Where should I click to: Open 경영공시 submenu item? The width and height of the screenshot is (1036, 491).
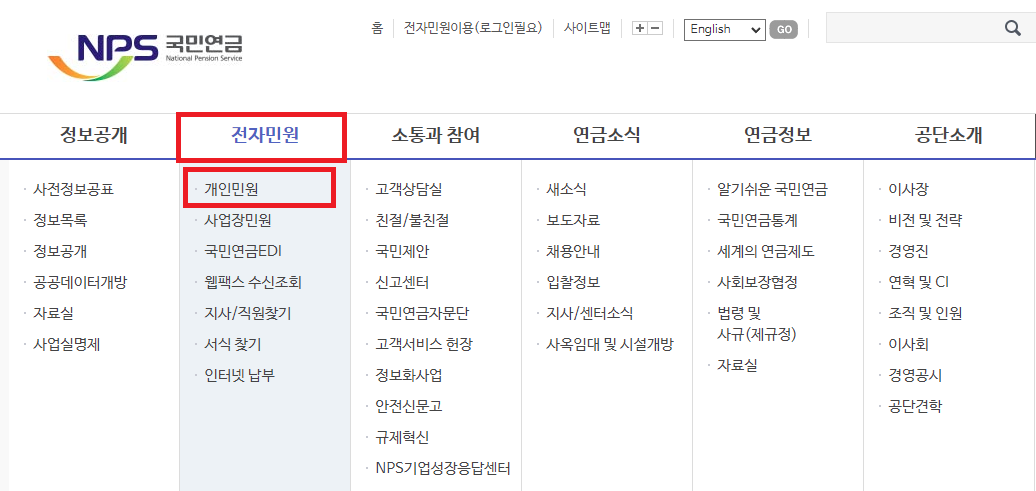[x=916, y=375]
